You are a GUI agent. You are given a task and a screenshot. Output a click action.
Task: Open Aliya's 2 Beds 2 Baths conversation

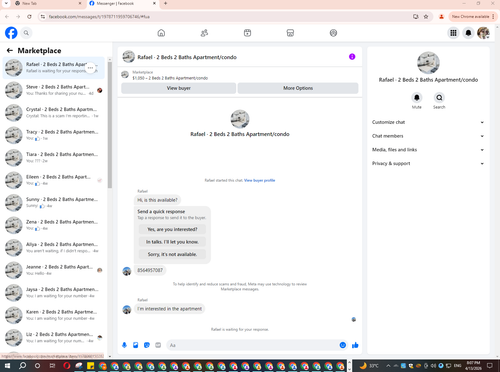54,248
